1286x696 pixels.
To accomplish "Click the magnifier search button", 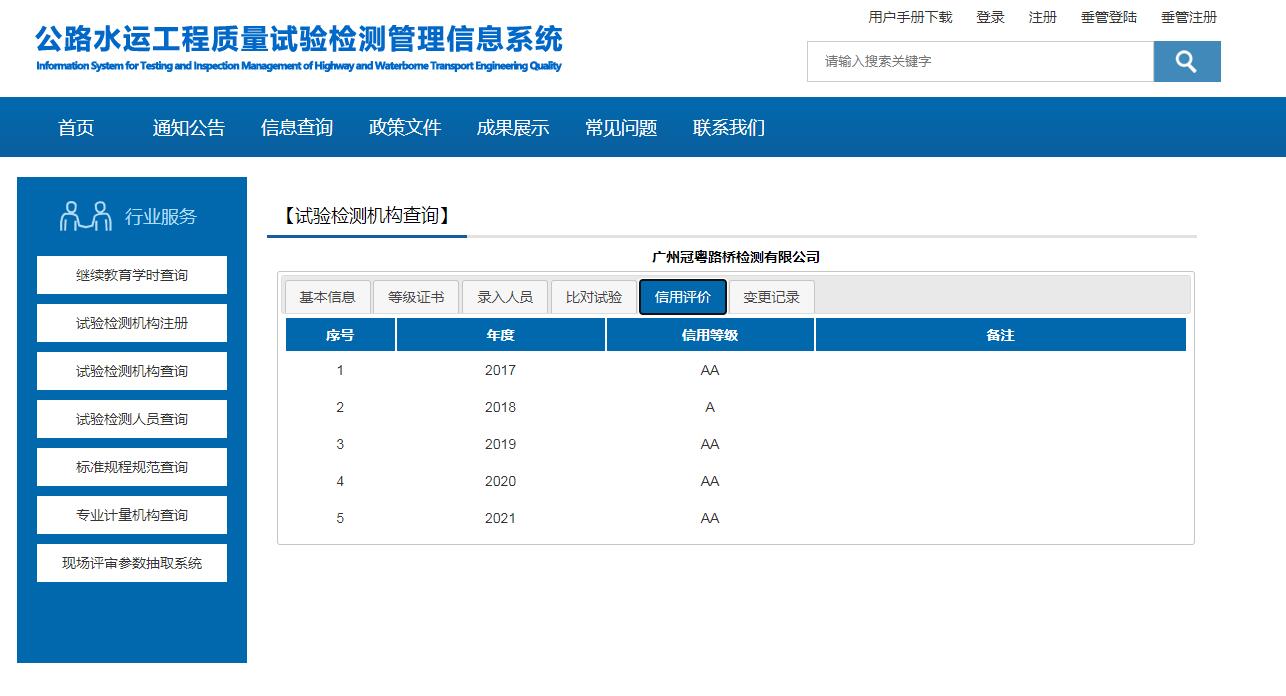I will pos(1187,61).
